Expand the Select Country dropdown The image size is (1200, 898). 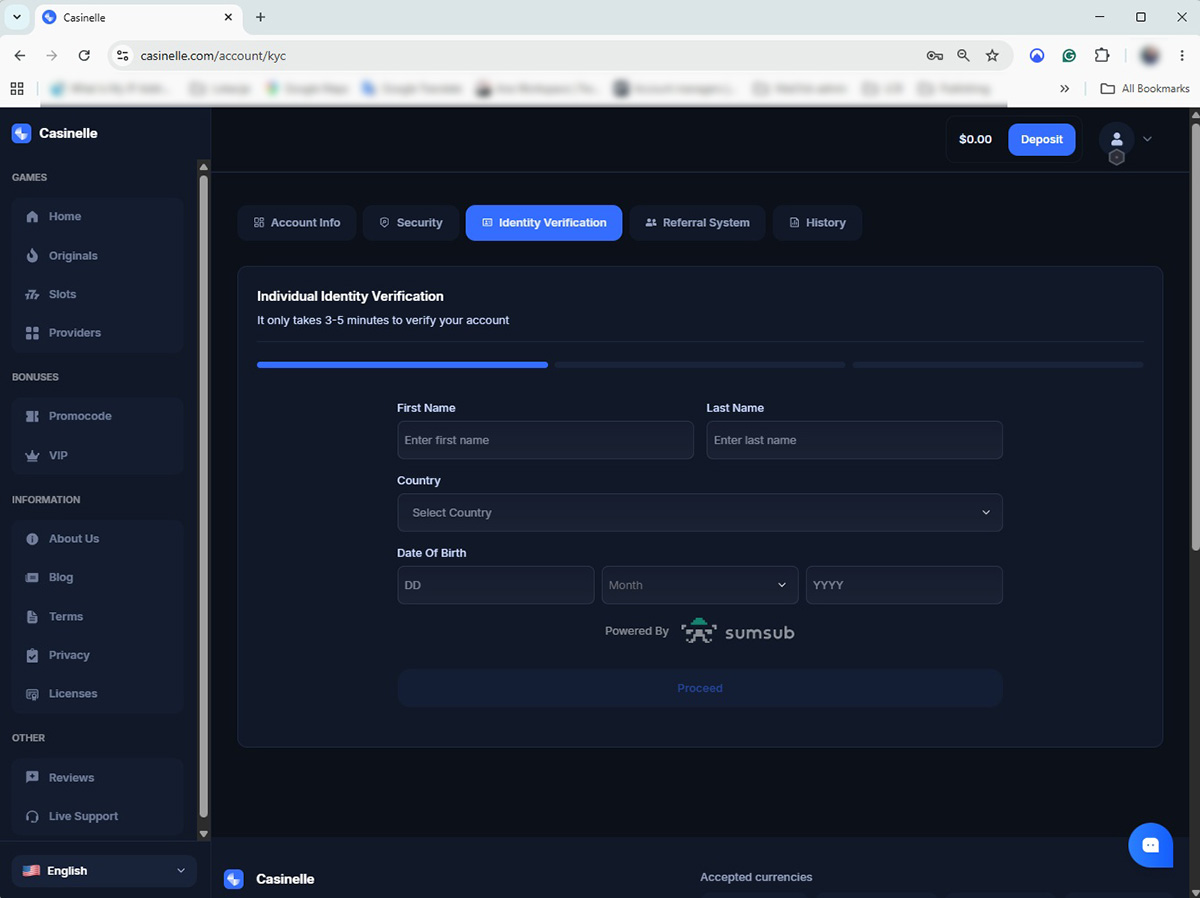coord(700,512)
